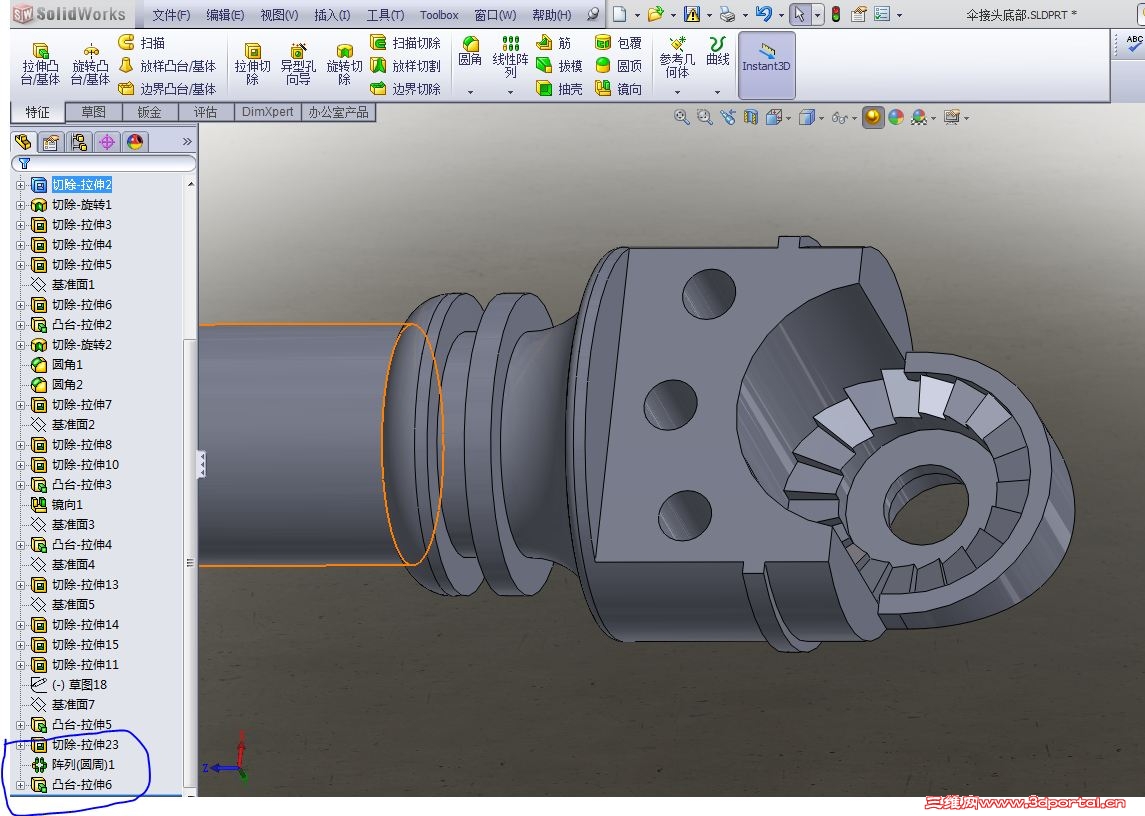Open the Hole Wizard (异型孔向导)

pos(298,64)
